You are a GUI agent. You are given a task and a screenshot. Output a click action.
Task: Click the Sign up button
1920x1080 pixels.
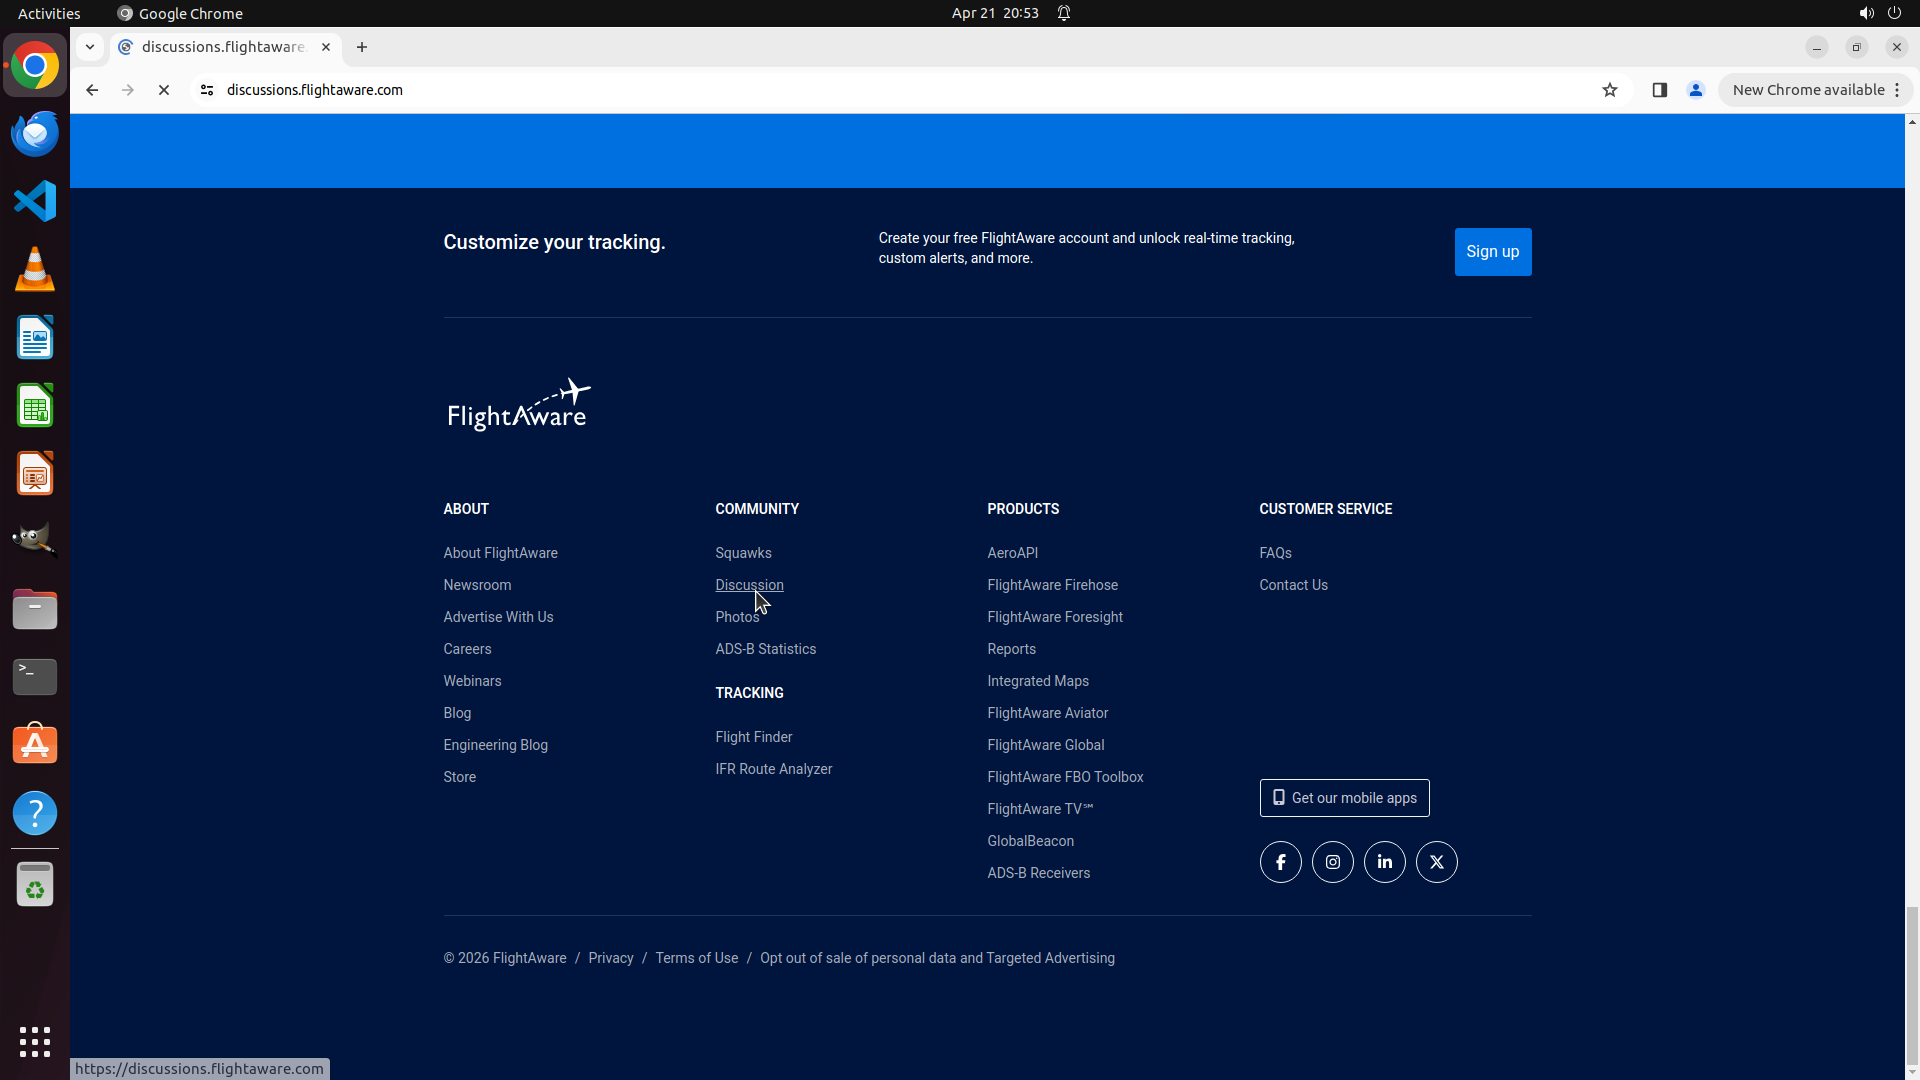(x=1492, y=252)
